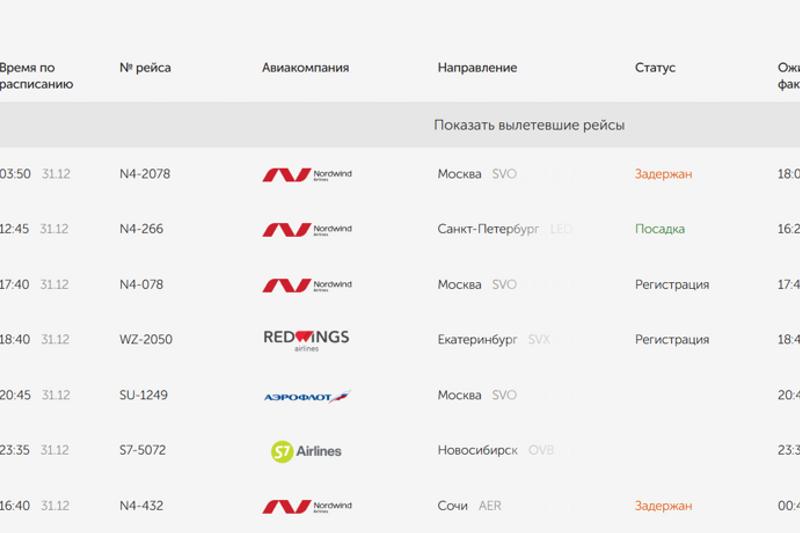Click the Red Wings airlines logo
The height and width of the screenshot is (533, 800).
[306, 340]
